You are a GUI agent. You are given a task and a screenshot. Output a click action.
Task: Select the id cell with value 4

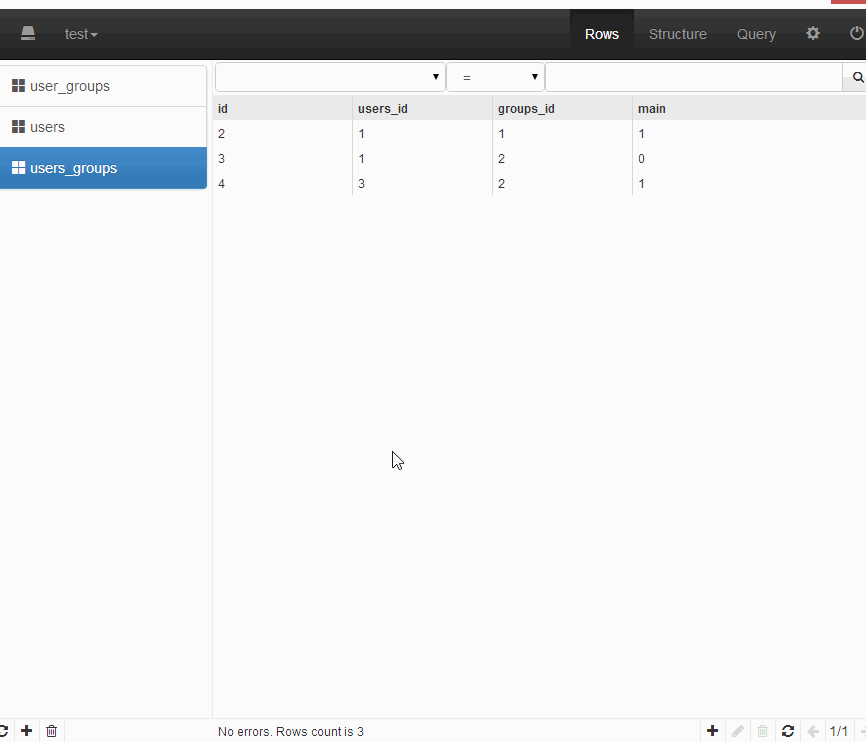pos(221,184)
